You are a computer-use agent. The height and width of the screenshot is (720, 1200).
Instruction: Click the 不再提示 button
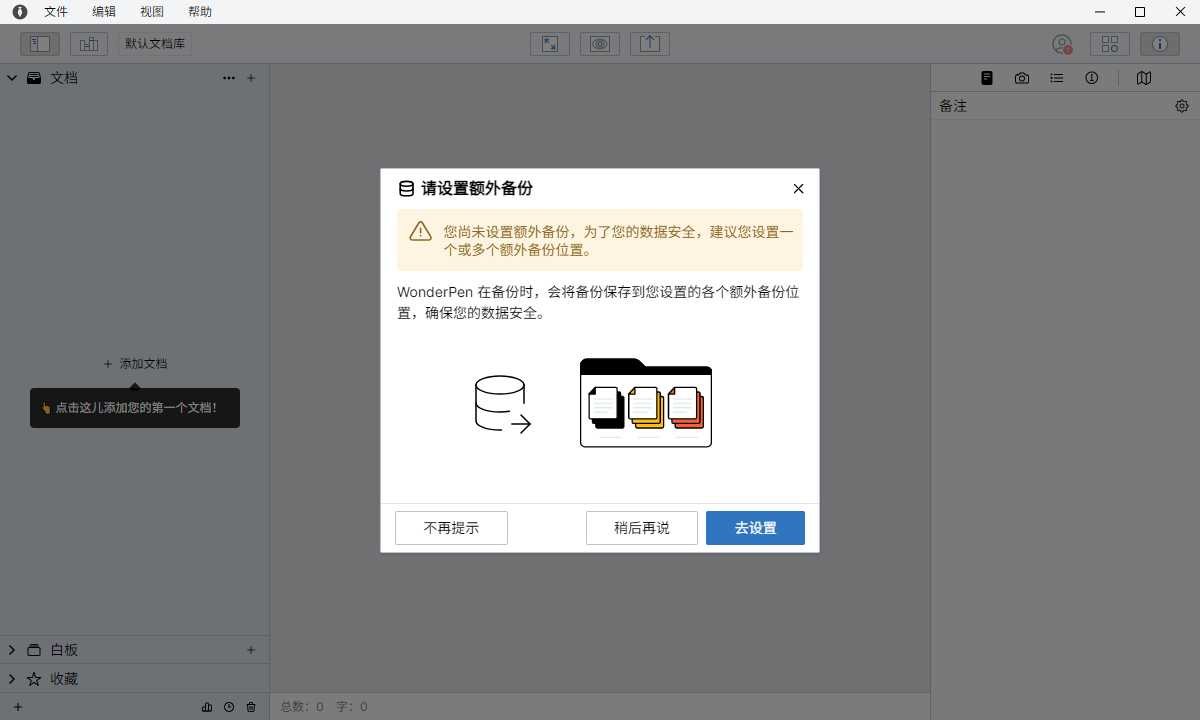pos(451,528)
